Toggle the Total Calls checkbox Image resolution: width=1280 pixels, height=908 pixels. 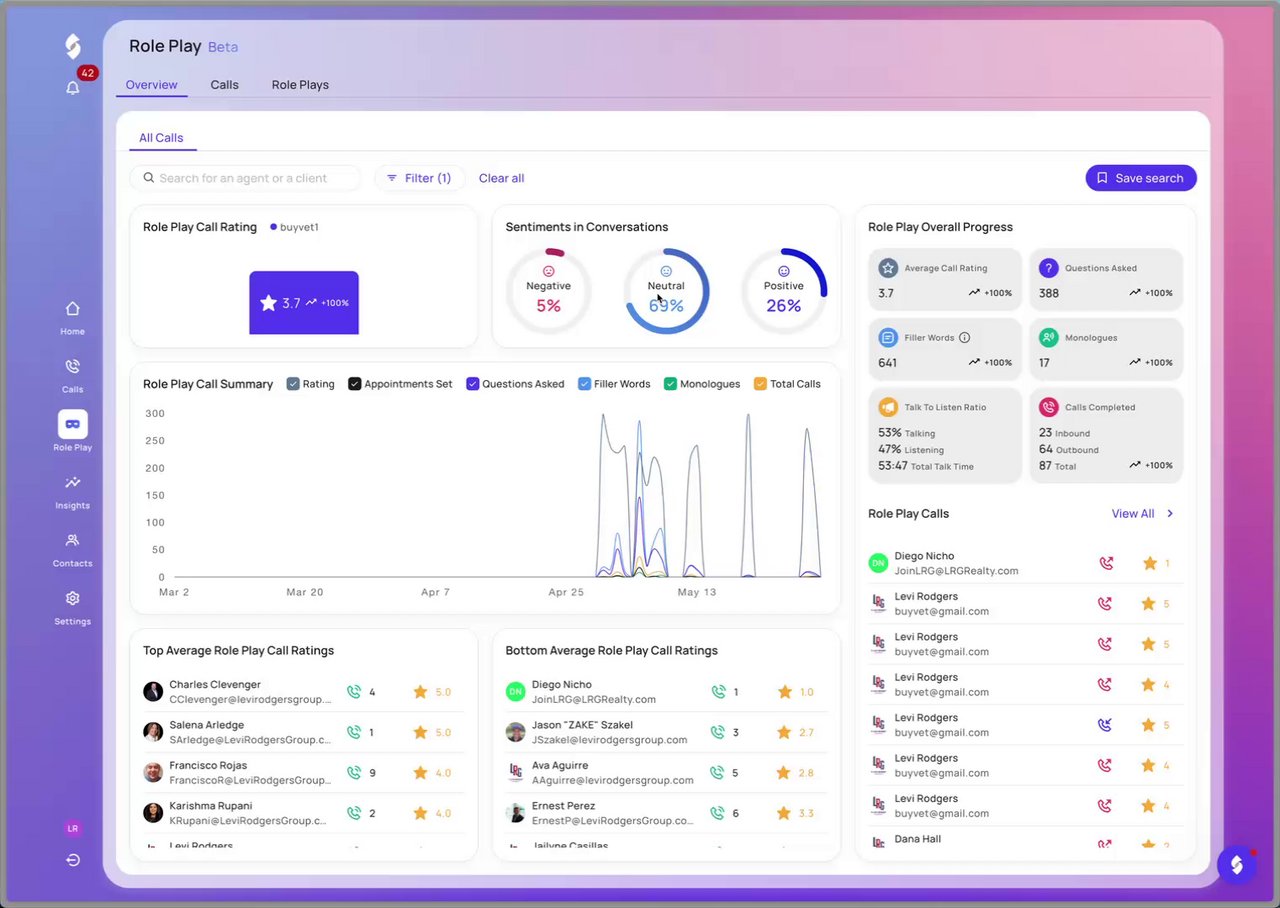click(x=760, y=384)
